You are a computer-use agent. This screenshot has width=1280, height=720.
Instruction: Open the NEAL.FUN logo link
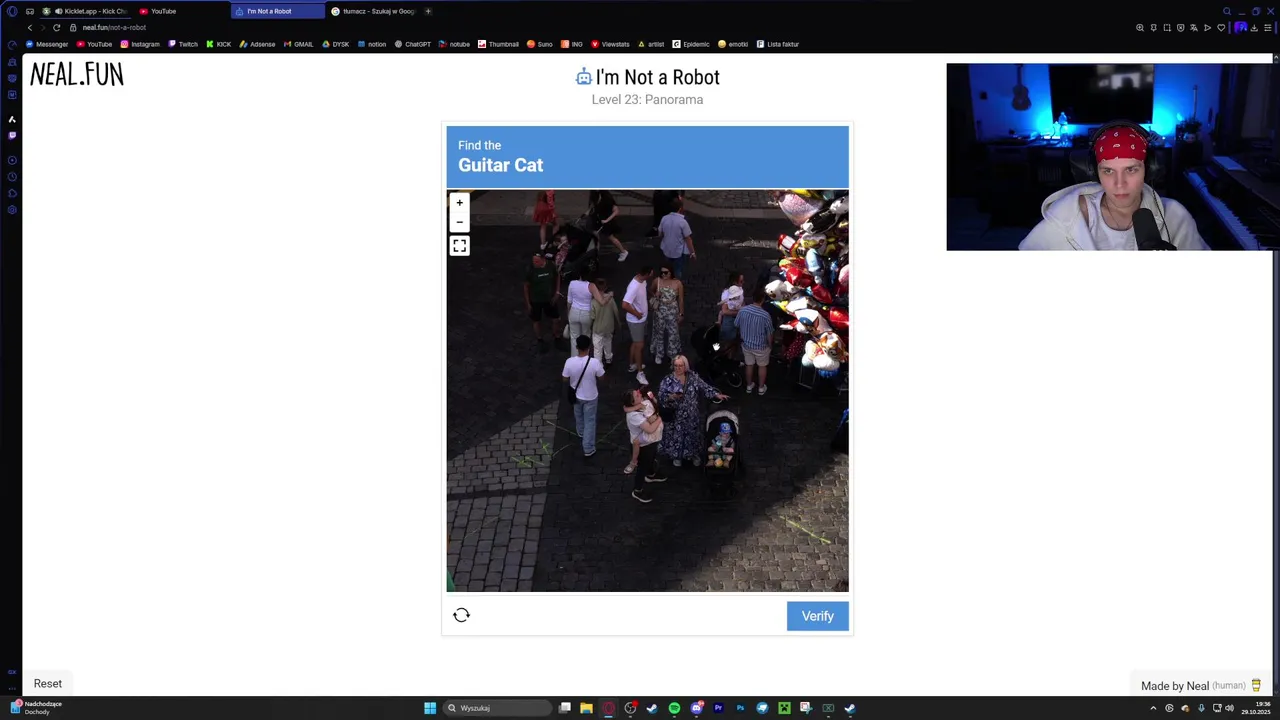point(77,75)
